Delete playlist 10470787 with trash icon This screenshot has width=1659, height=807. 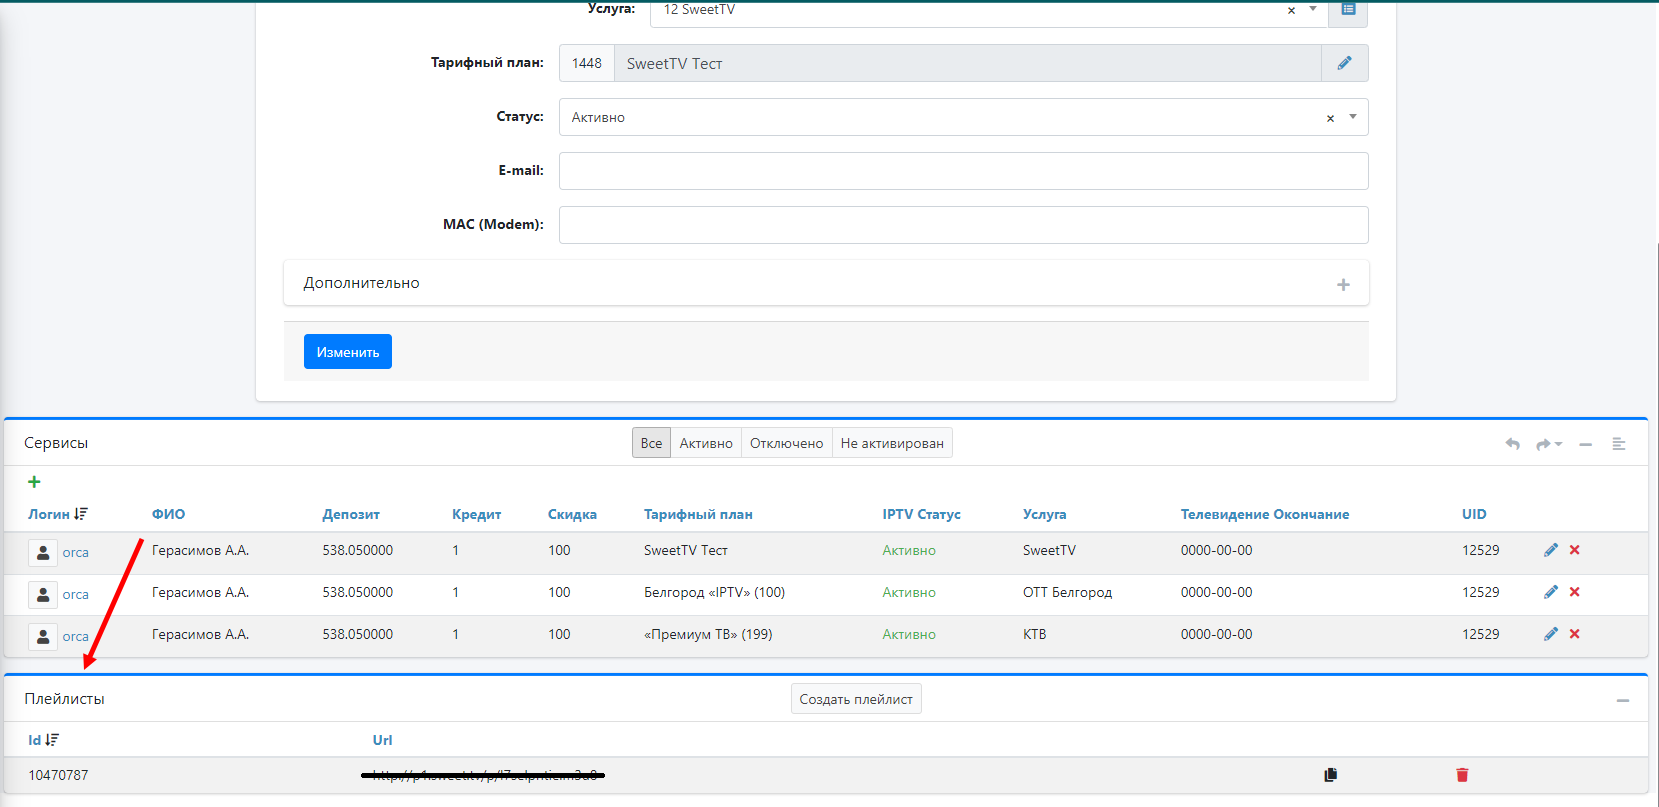(1462, 775)
